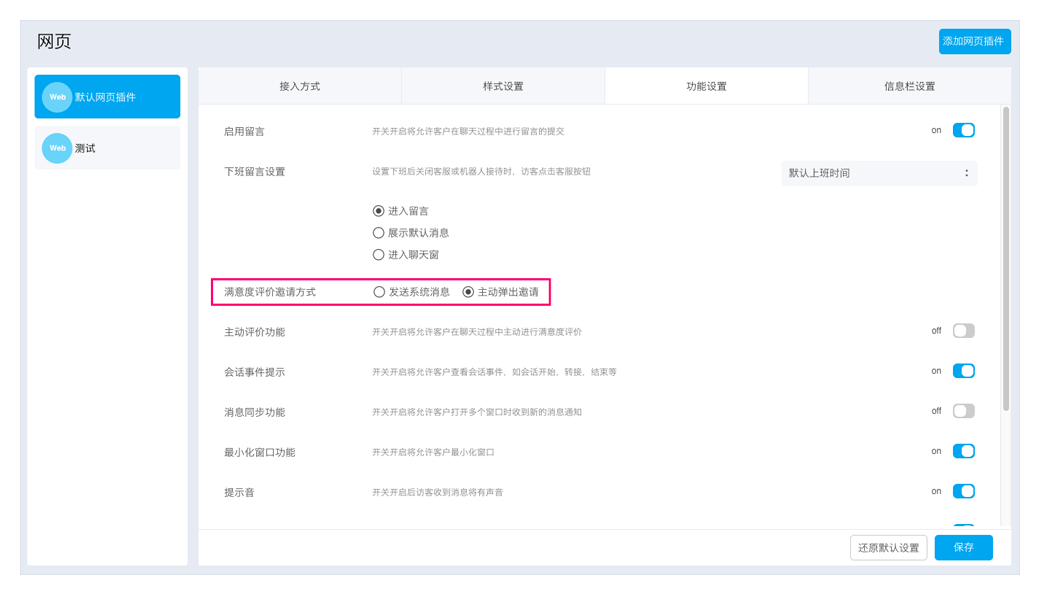Turn off 会话事件提示 toggle
This screenshot has width=1040, height=595.
pyautogui.click(x=963, y=371)
